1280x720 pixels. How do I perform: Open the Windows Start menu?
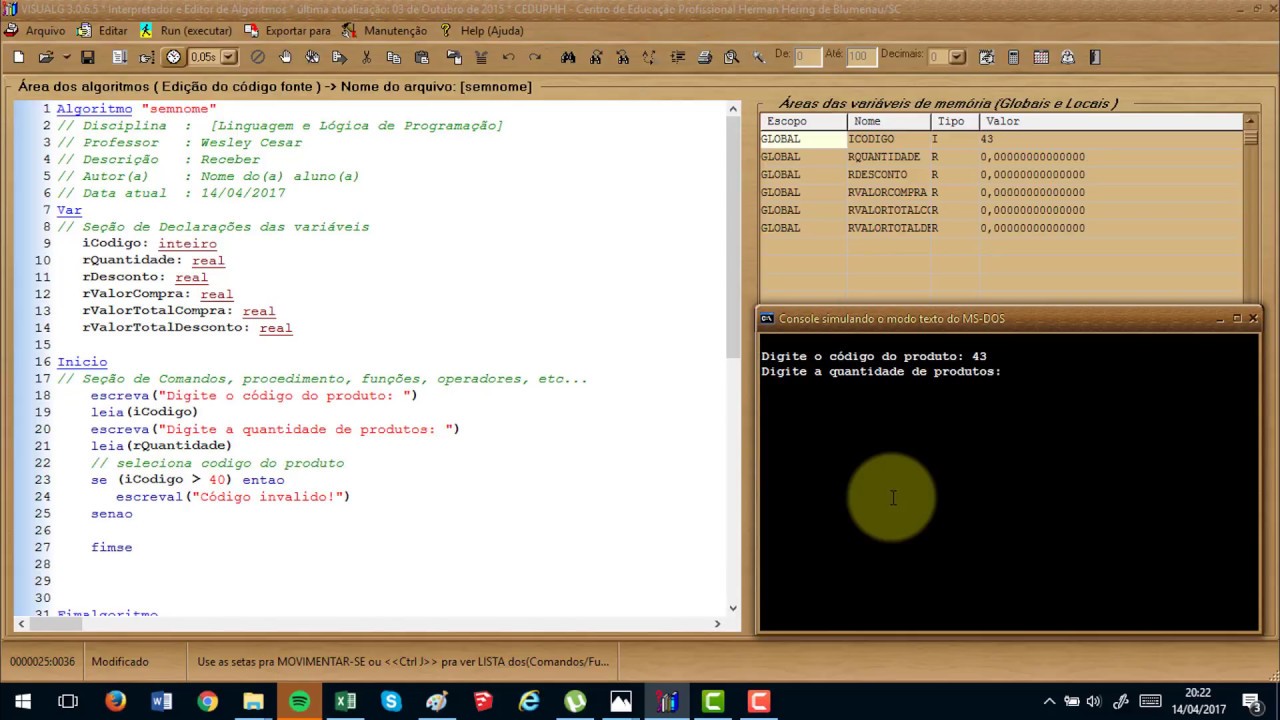click(x=22, y=701)
